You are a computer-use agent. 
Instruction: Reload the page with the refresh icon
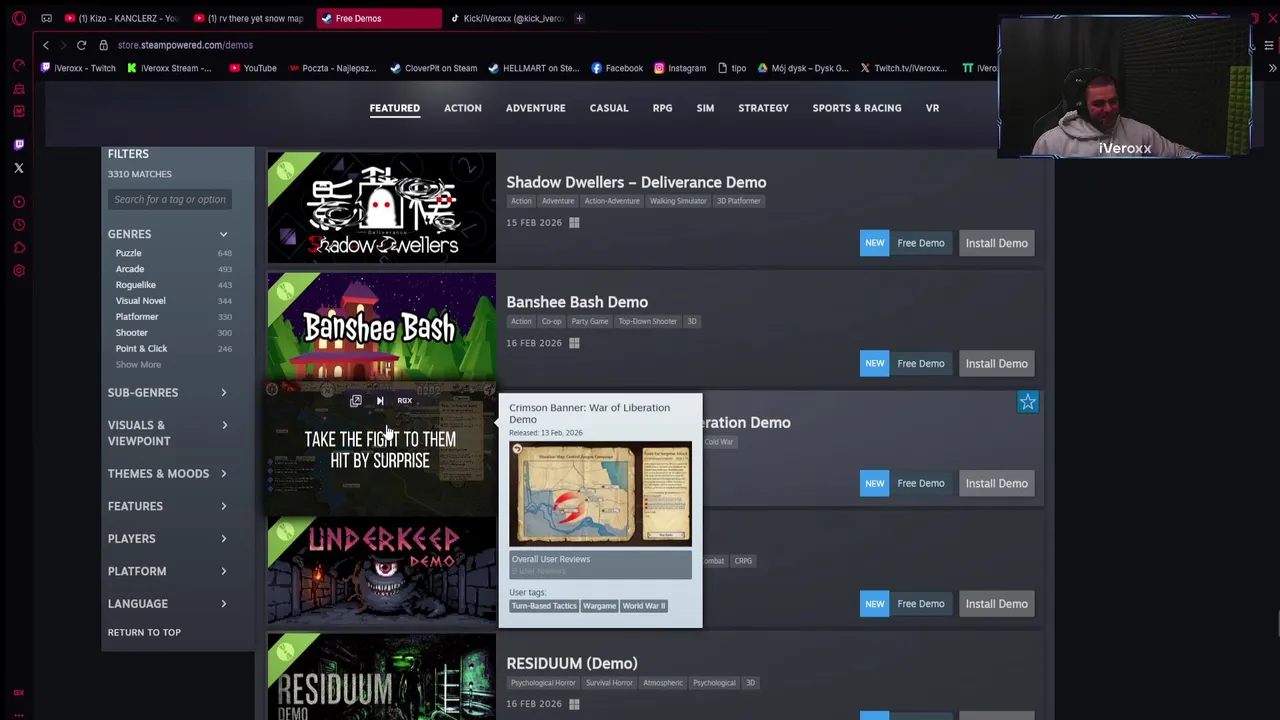point(81,45)
